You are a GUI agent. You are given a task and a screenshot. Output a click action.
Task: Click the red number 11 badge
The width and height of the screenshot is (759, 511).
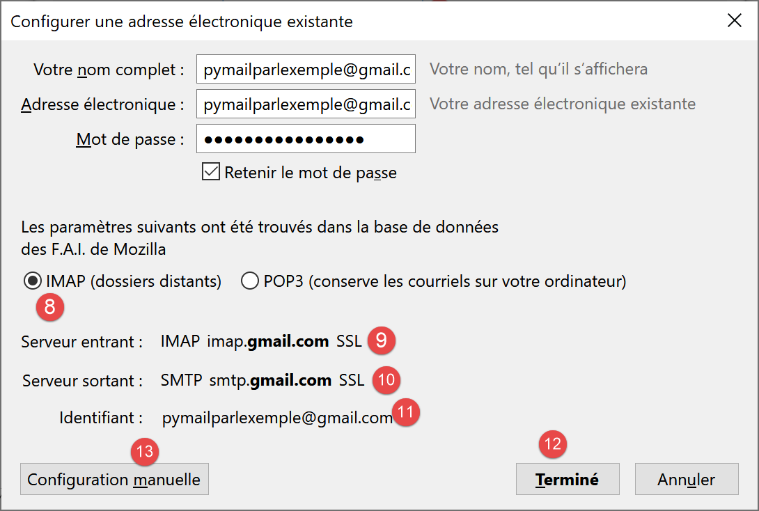click(x=407, y=413)
